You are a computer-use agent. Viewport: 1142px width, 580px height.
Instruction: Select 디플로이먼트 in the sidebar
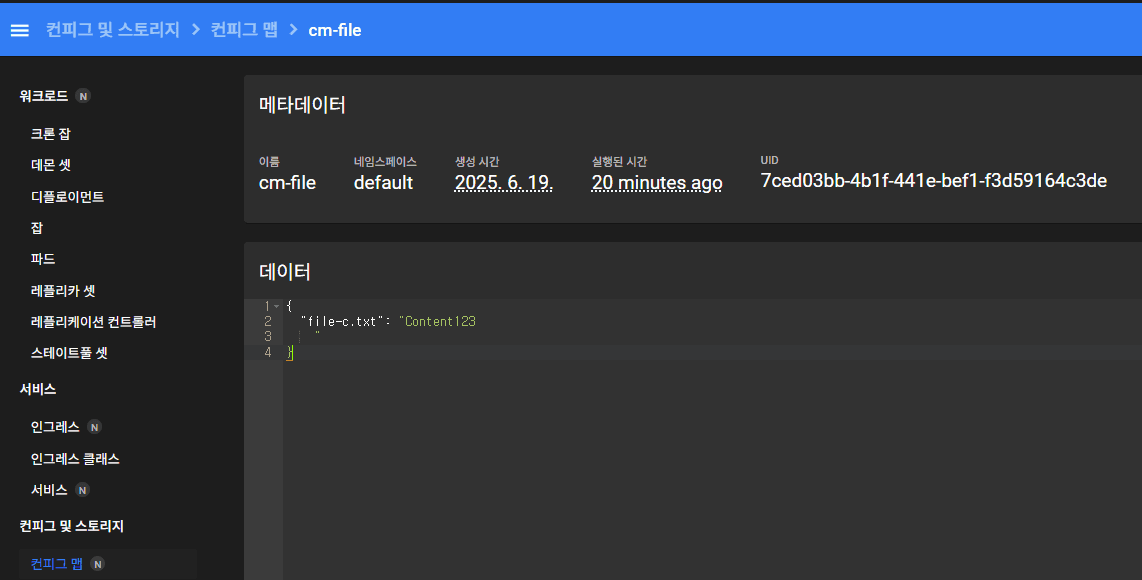click(67, 197)
